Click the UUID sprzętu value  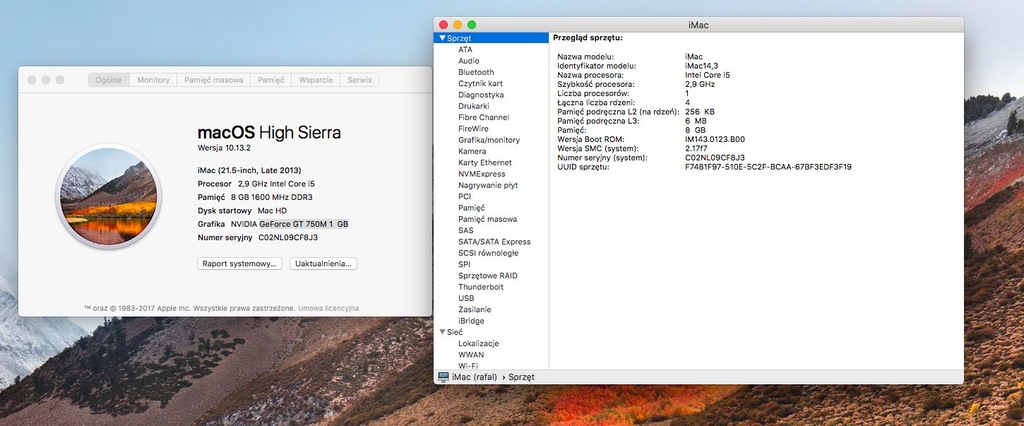768,167
